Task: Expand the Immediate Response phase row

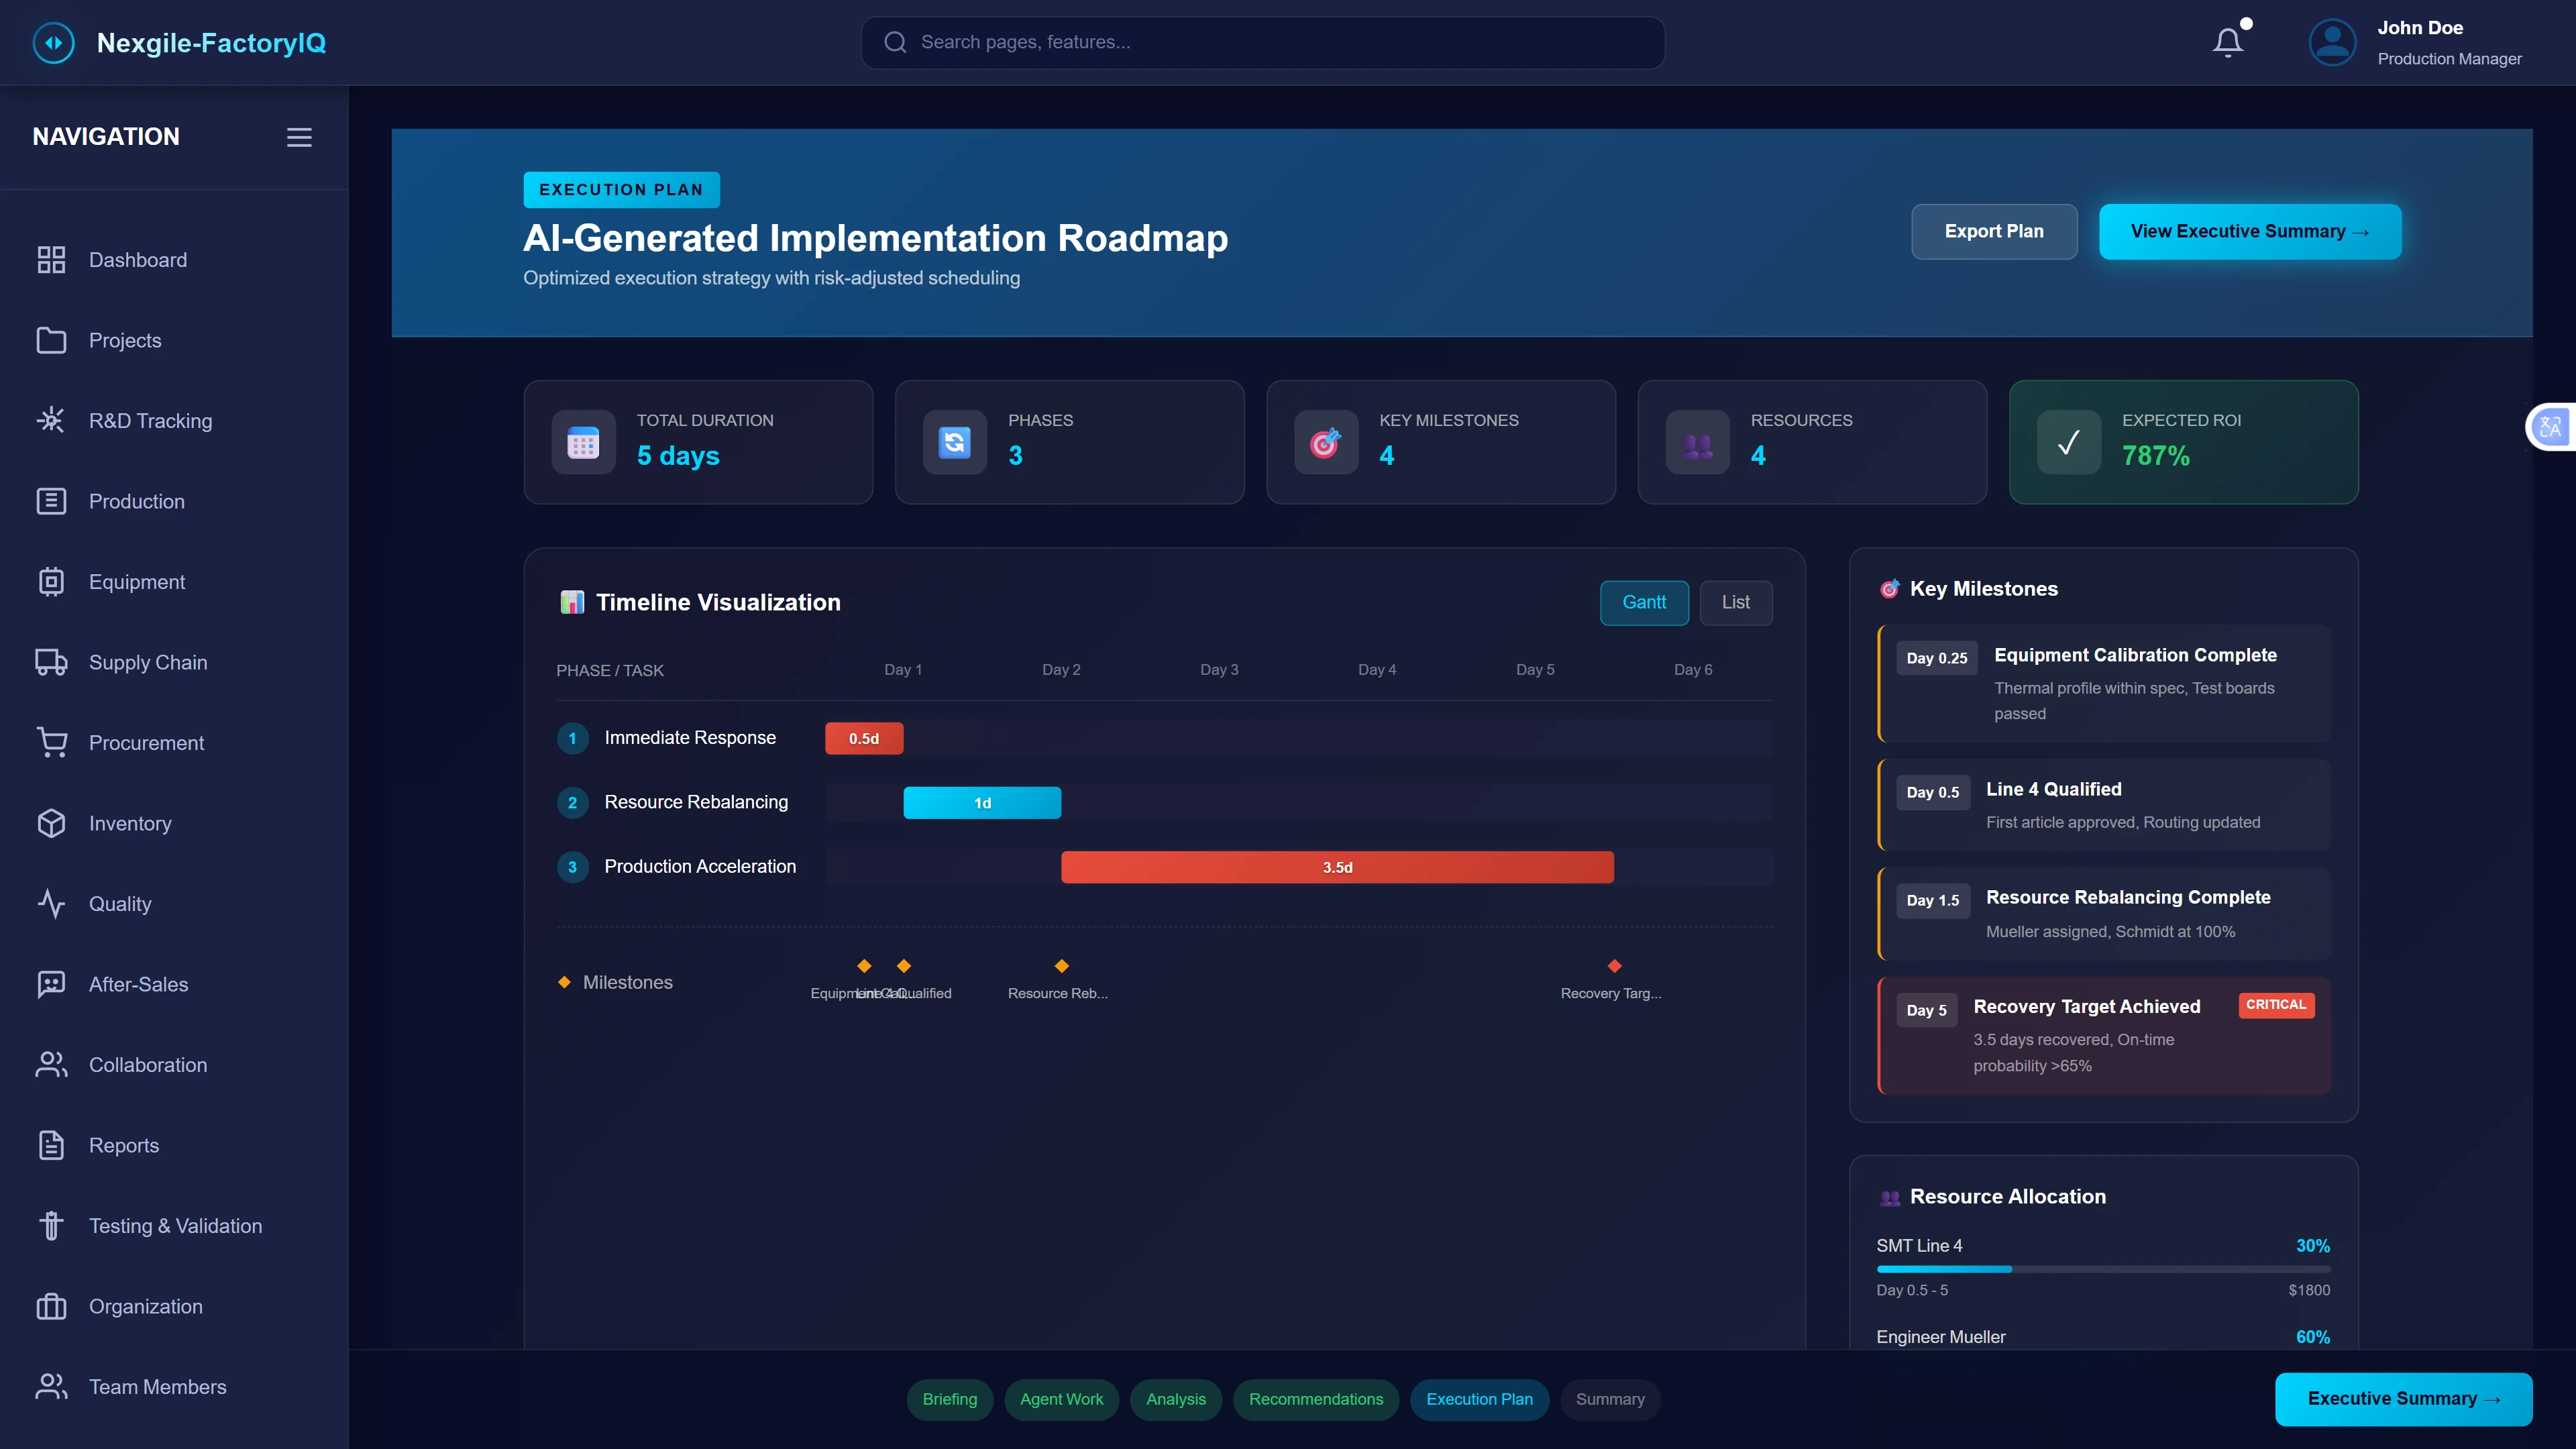Action: [689, 737]
